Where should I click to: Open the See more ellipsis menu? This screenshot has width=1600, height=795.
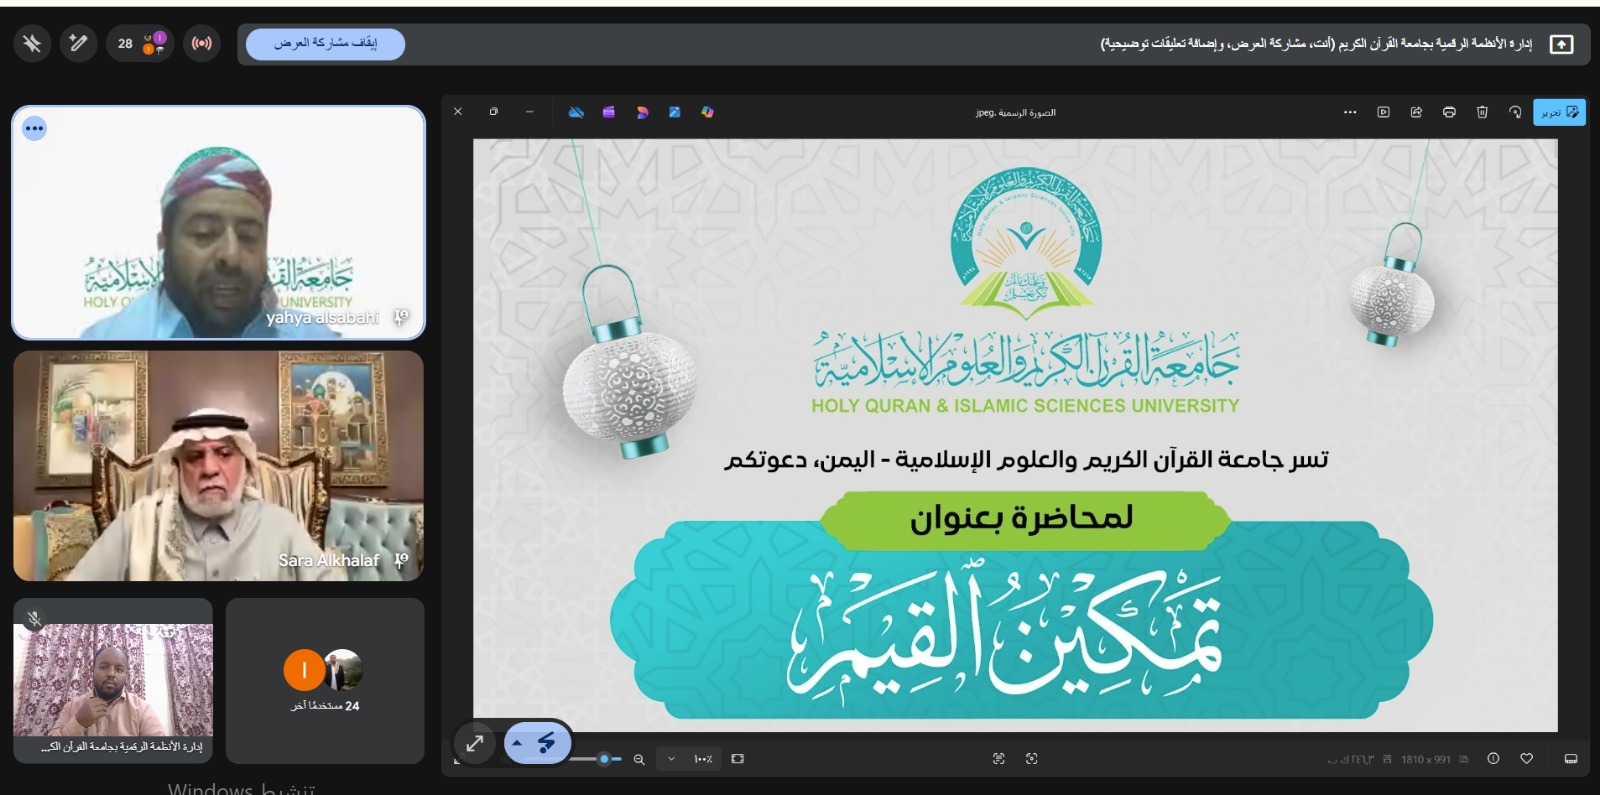[x=1350, y=112]
